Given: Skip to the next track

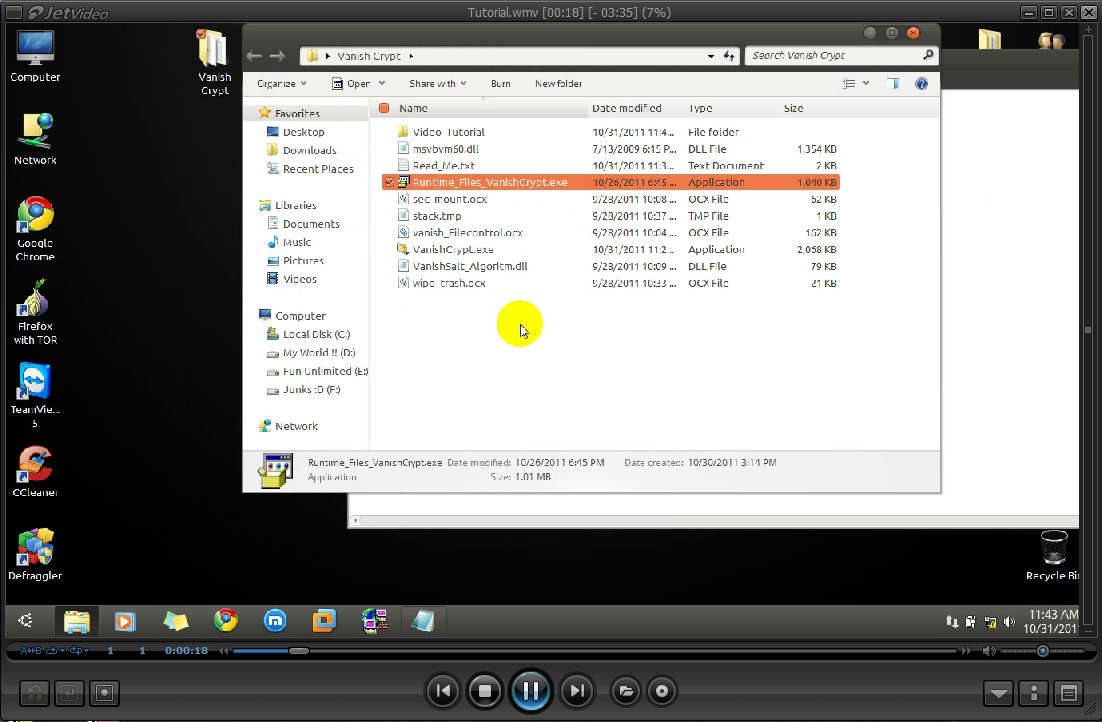Looking at the screenshot, I should [576, 690].
